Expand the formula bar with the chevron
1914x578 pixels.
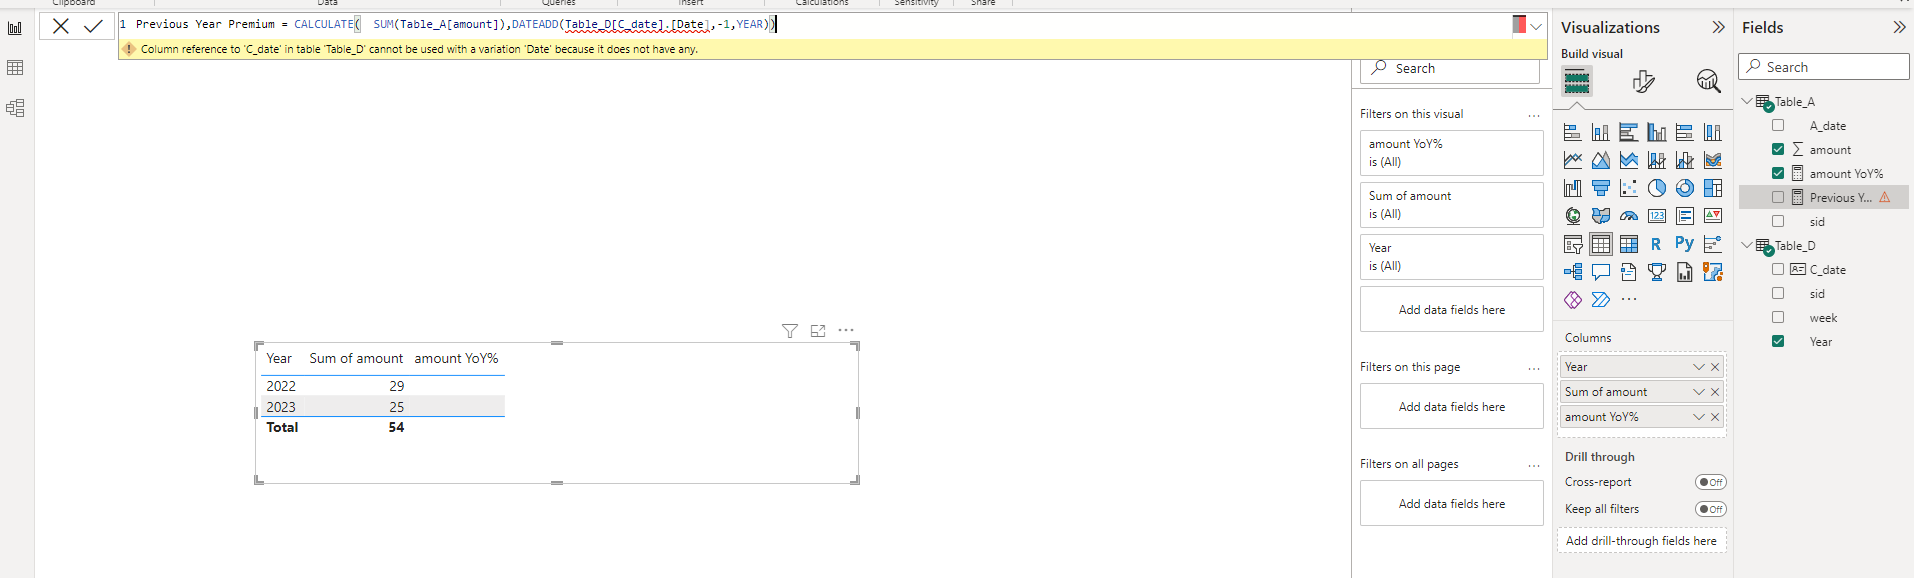tap(1536, 27)
